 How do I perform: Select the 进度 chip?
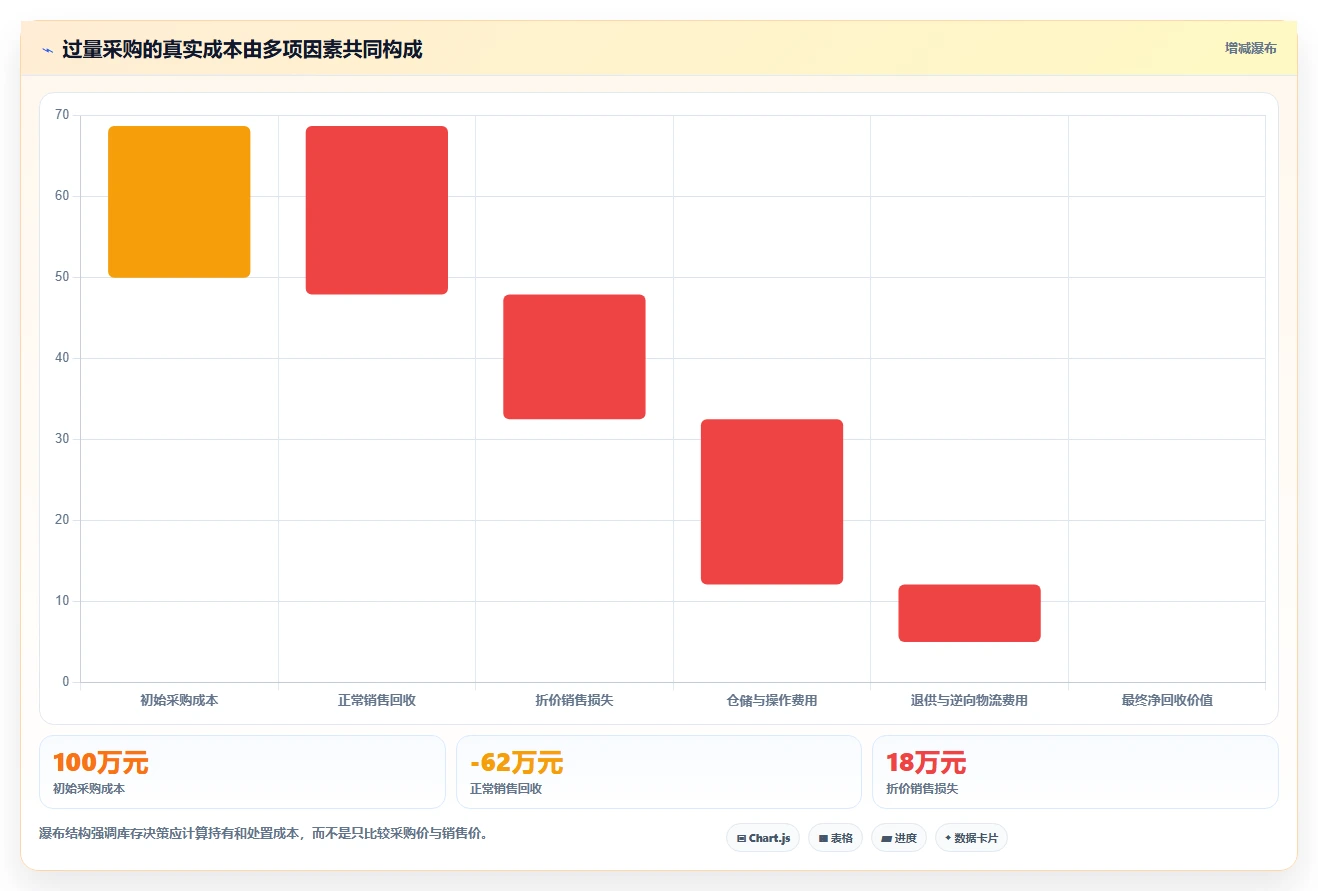899,838
